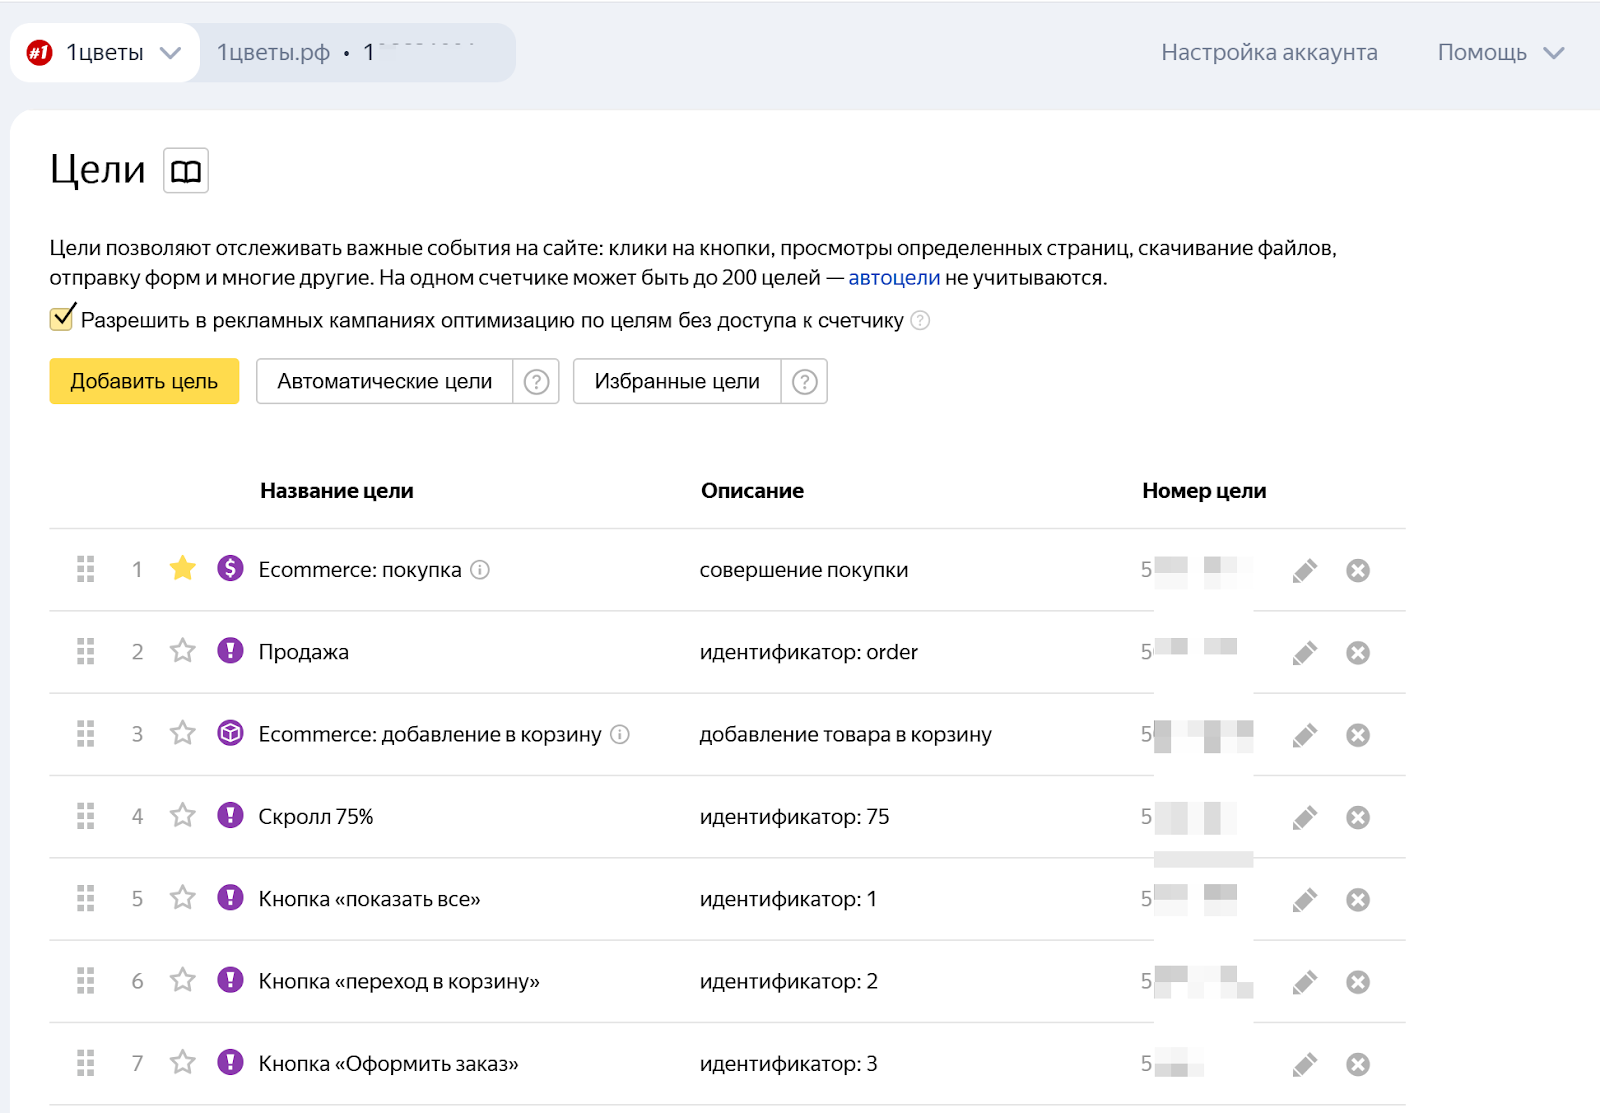Viewport: 1600px width, 1113px height.
Task: Open help icon beside Автоматические цели
Action: [x=536, y=382]
